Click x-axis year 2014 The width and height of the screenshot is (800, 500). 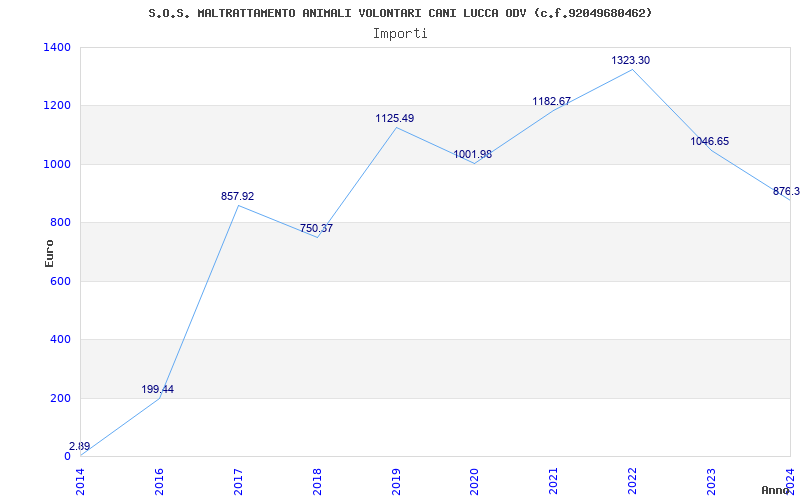pos(81,481)
